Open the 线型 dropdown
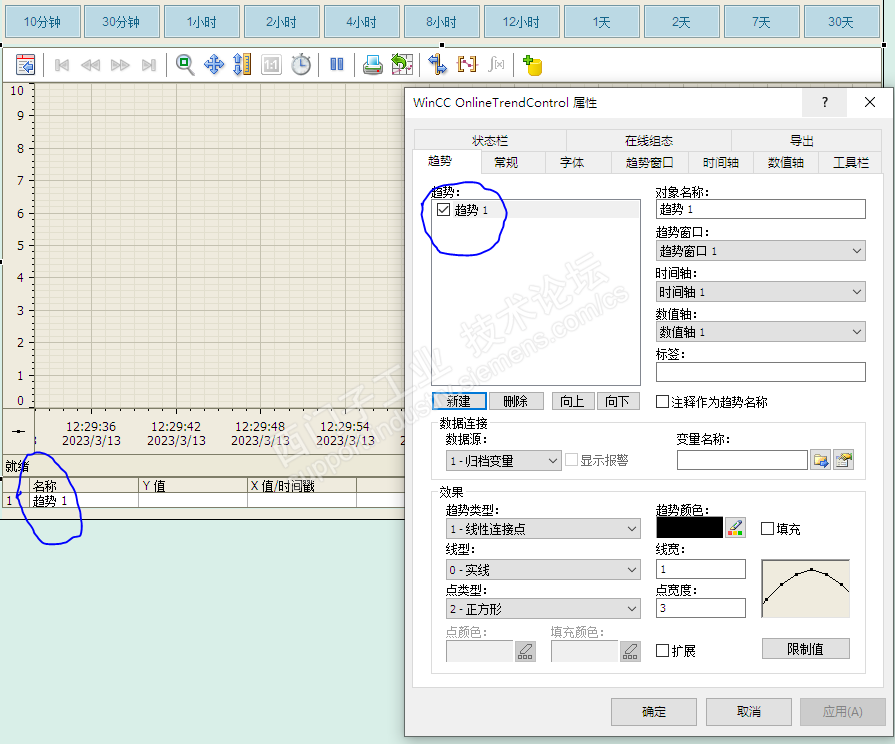Viewport: 895px width, 744px height. 543,570
